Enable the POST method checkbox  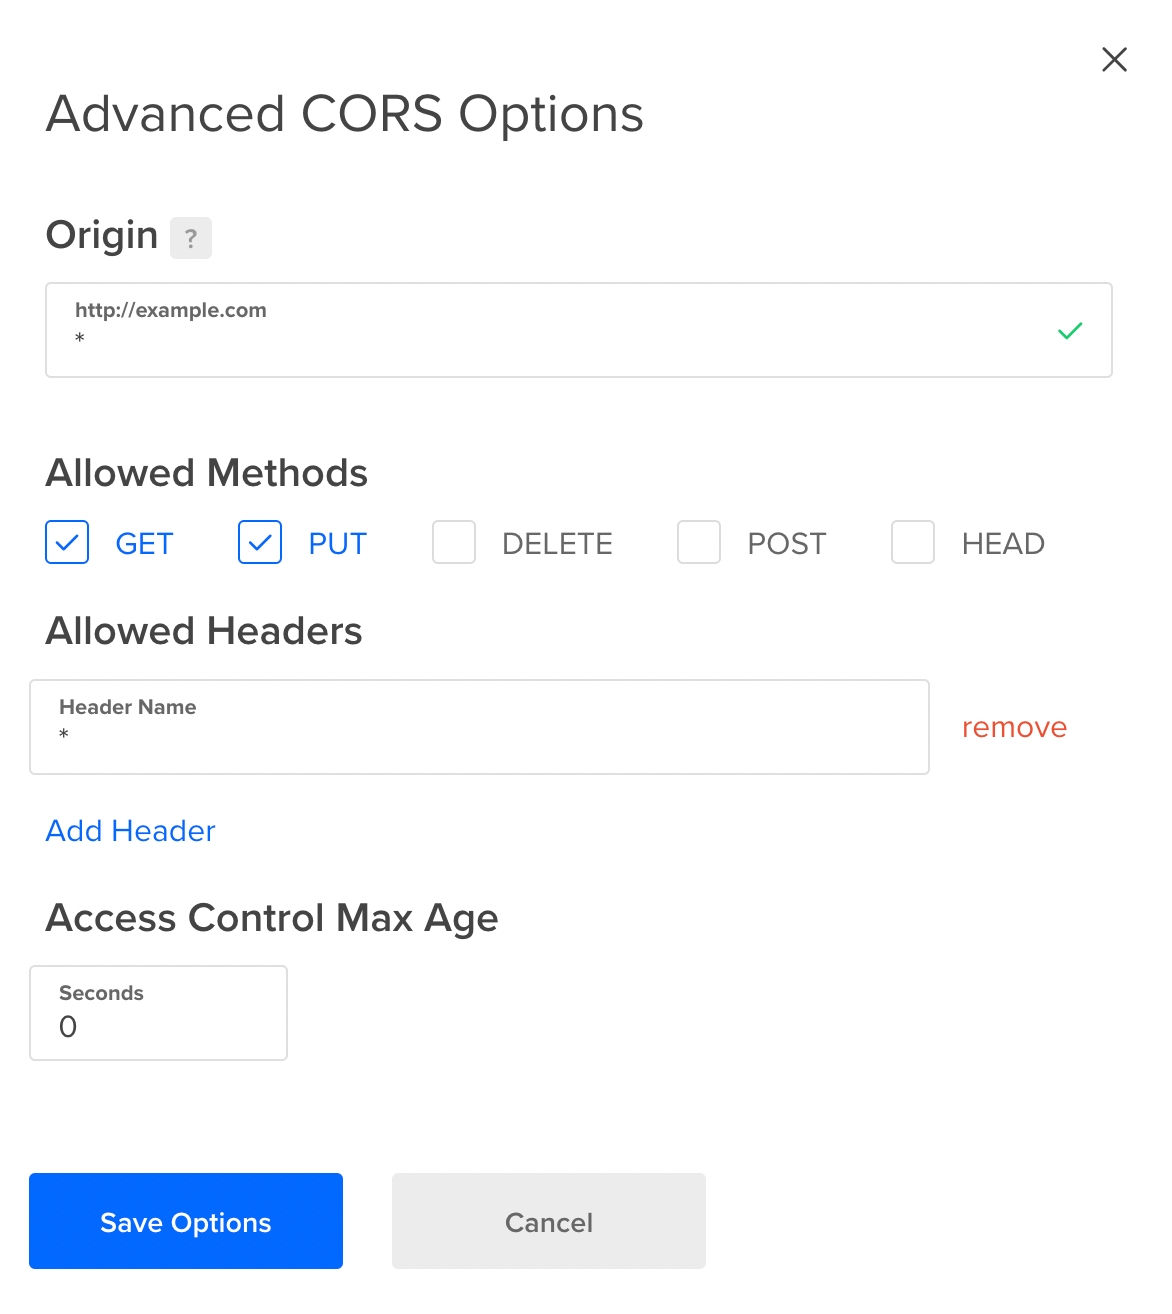[x=699, y=543]
